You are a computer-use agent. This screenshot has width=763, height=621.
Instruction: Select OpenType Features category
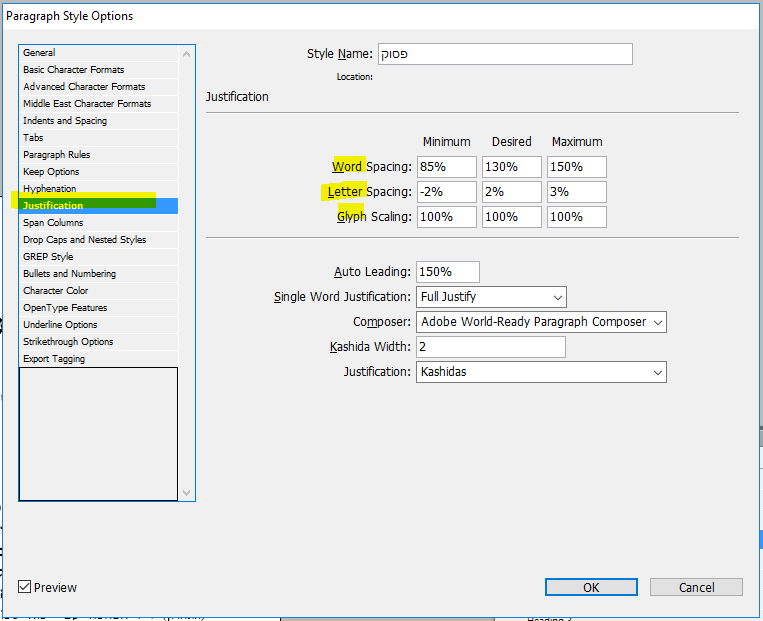[98, 308]
